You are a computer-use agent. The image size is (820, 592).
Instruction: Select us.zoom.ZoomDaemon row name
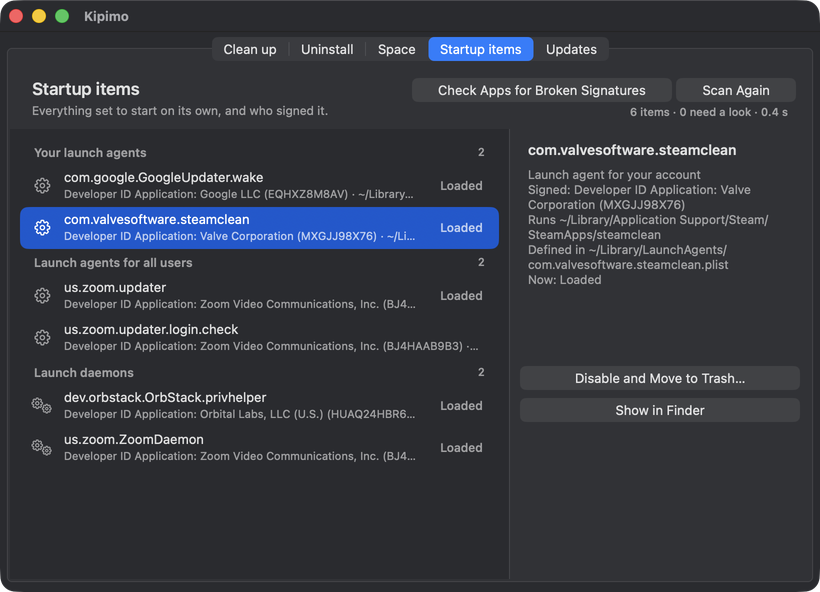(x=134, y=439)
